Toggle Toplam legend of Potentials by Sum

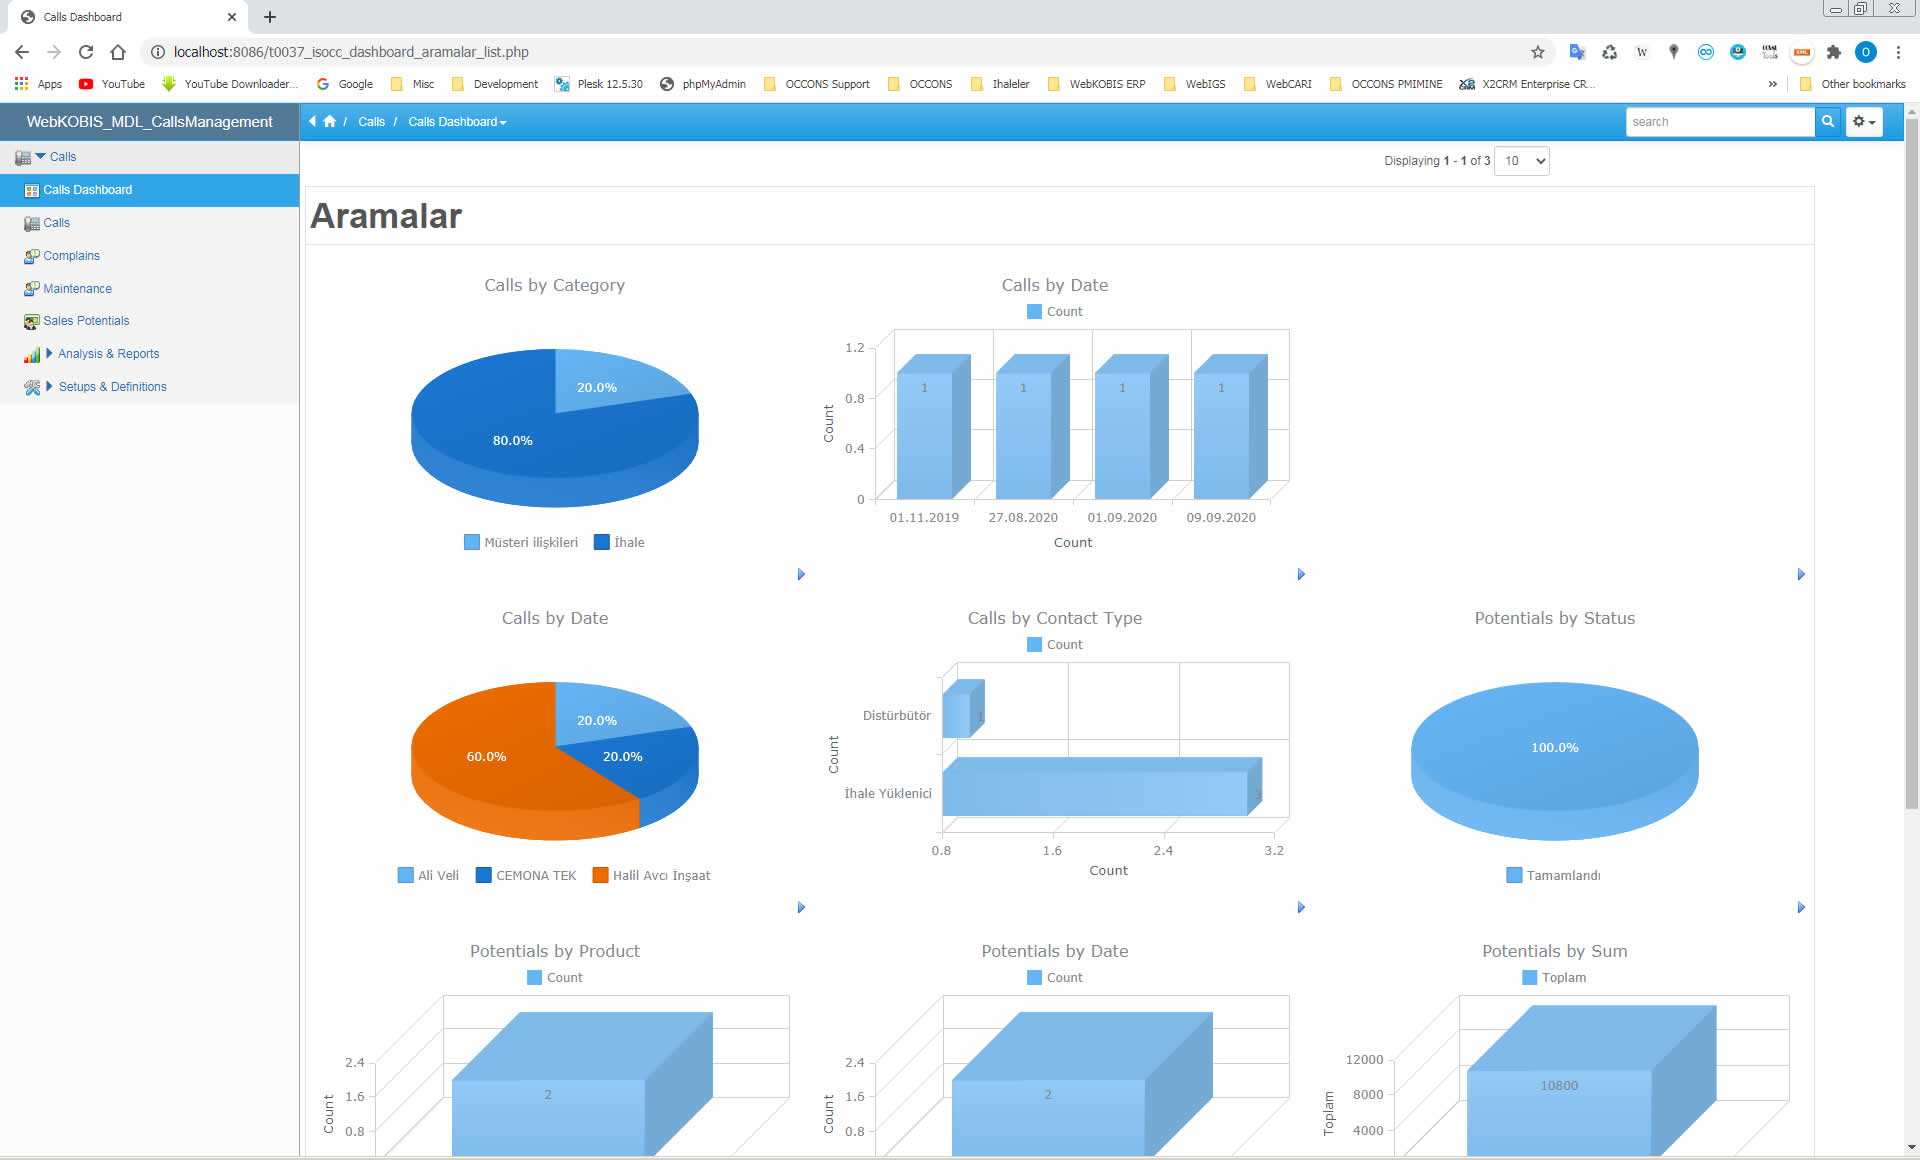coord(1554,978)
